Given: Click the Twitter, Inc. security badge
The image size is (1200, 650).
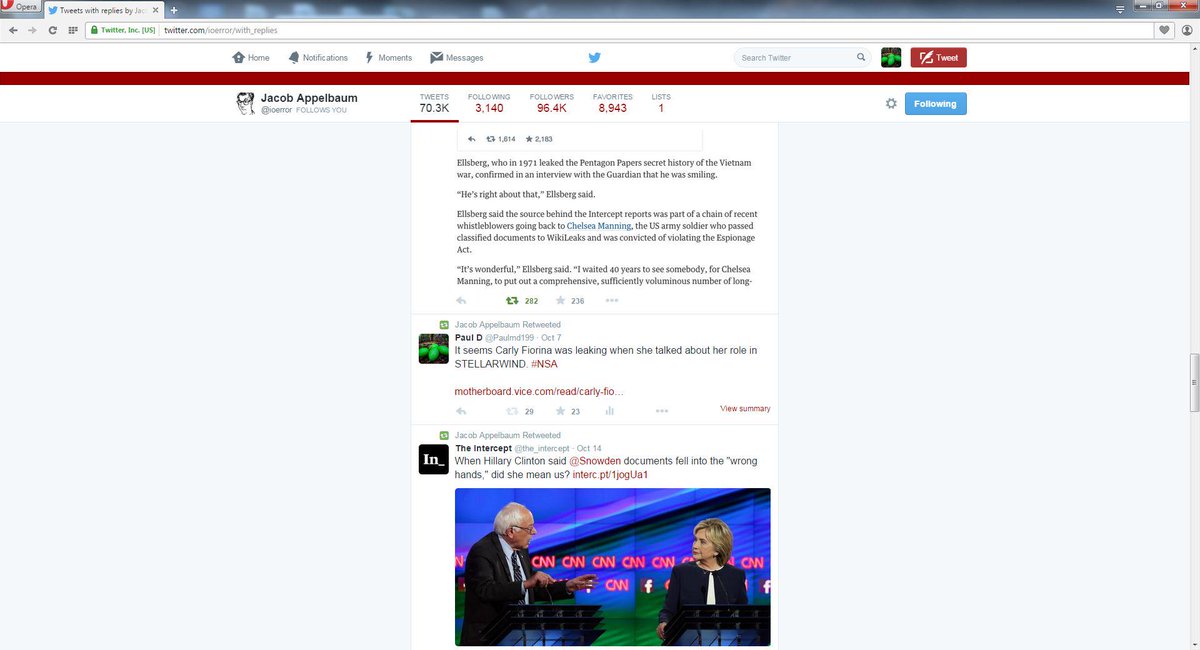Looking at the screenshot, I should (x=123, y=30).
